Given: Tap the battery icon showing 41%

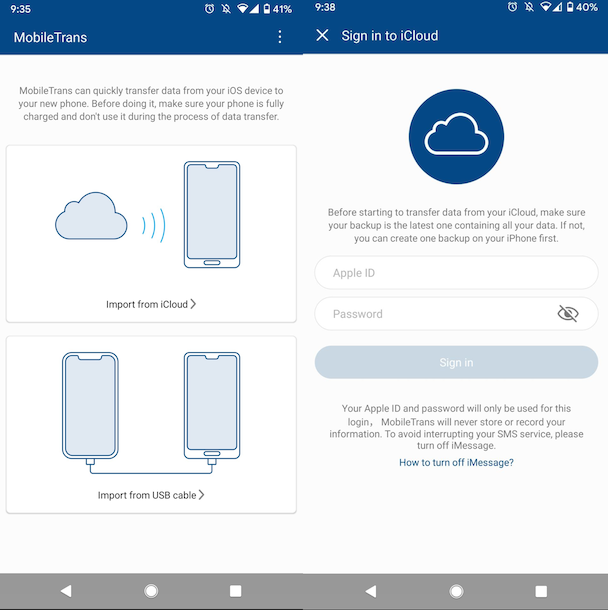Looking at the screenshot, I should click(267, 9).
